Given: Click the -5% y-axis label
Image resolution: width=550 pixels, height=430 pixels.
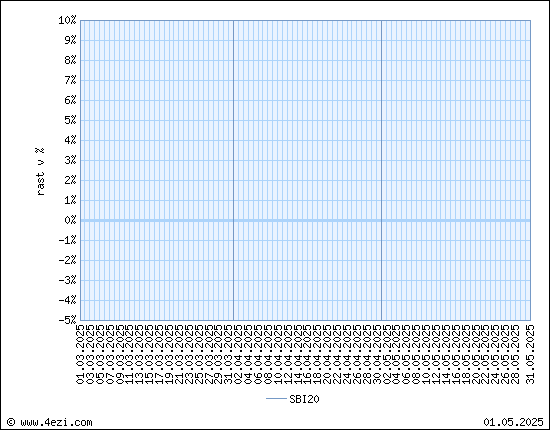Looking at the screenshot, I should [67, 320].
